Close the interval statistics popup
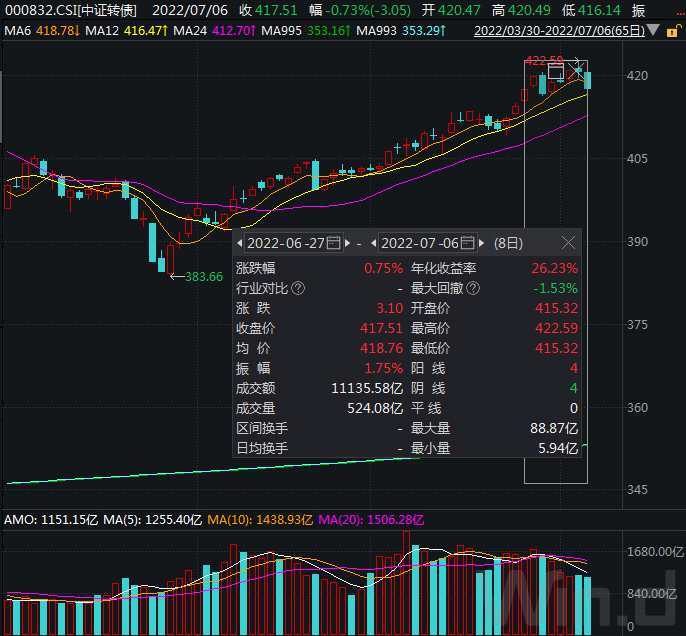 click(568, 242)
